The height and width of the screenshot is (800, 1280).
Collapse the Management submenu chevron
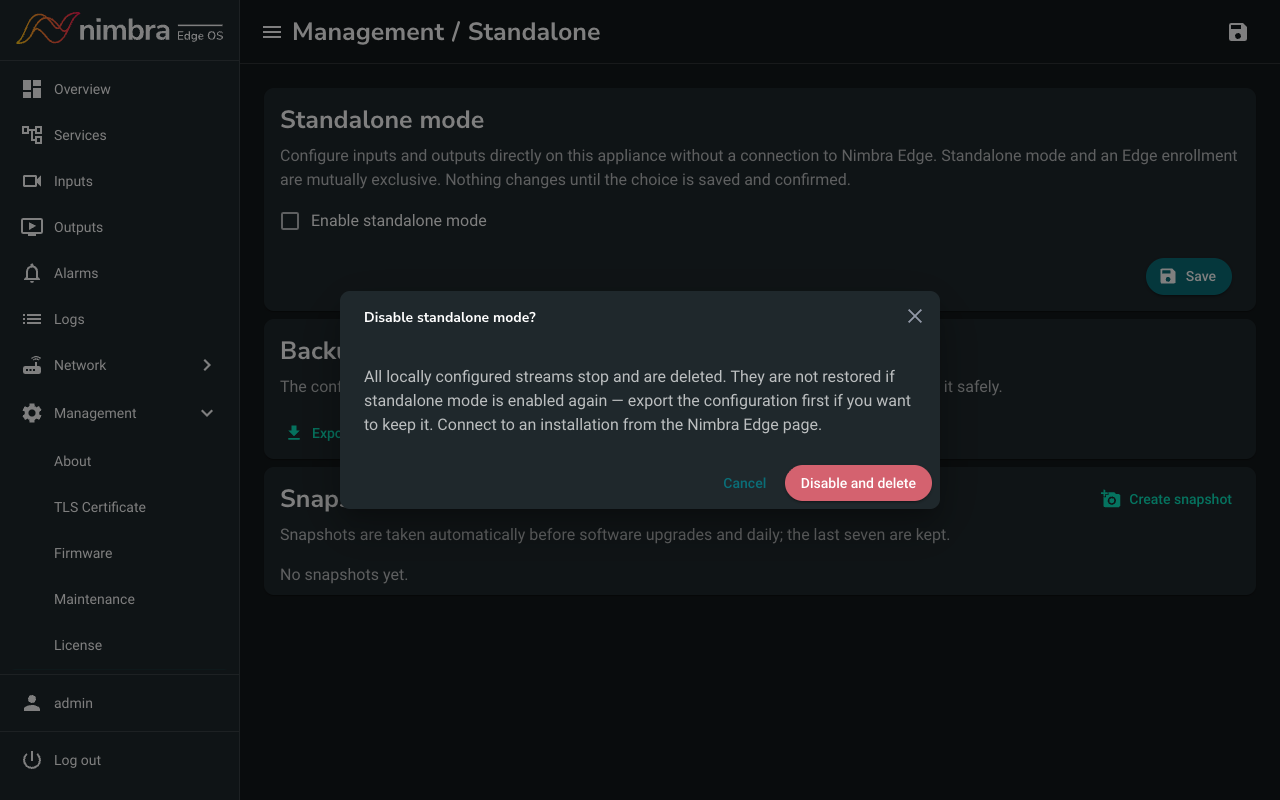click(207, 413)
